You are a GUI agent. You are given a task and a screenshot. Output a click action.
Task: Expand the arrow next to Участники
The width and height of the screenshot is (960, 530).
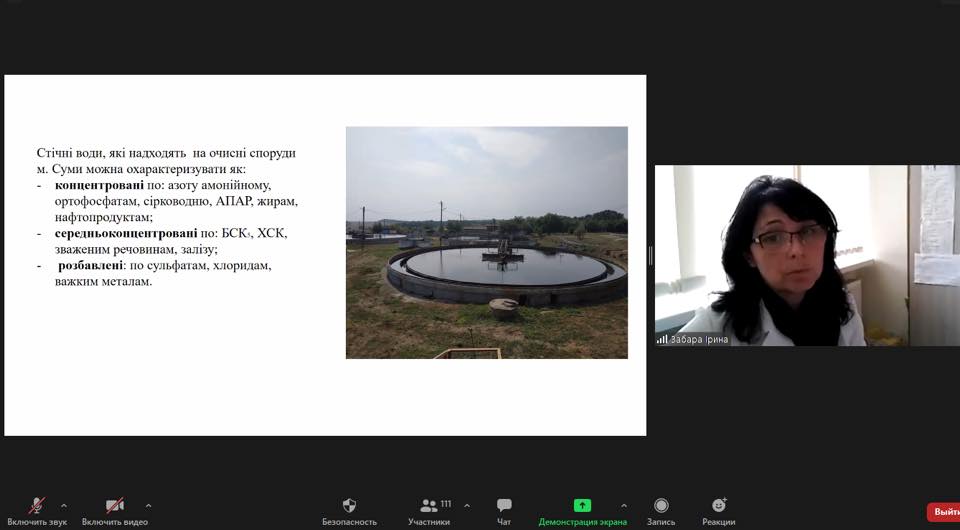[x=467, y=505]
